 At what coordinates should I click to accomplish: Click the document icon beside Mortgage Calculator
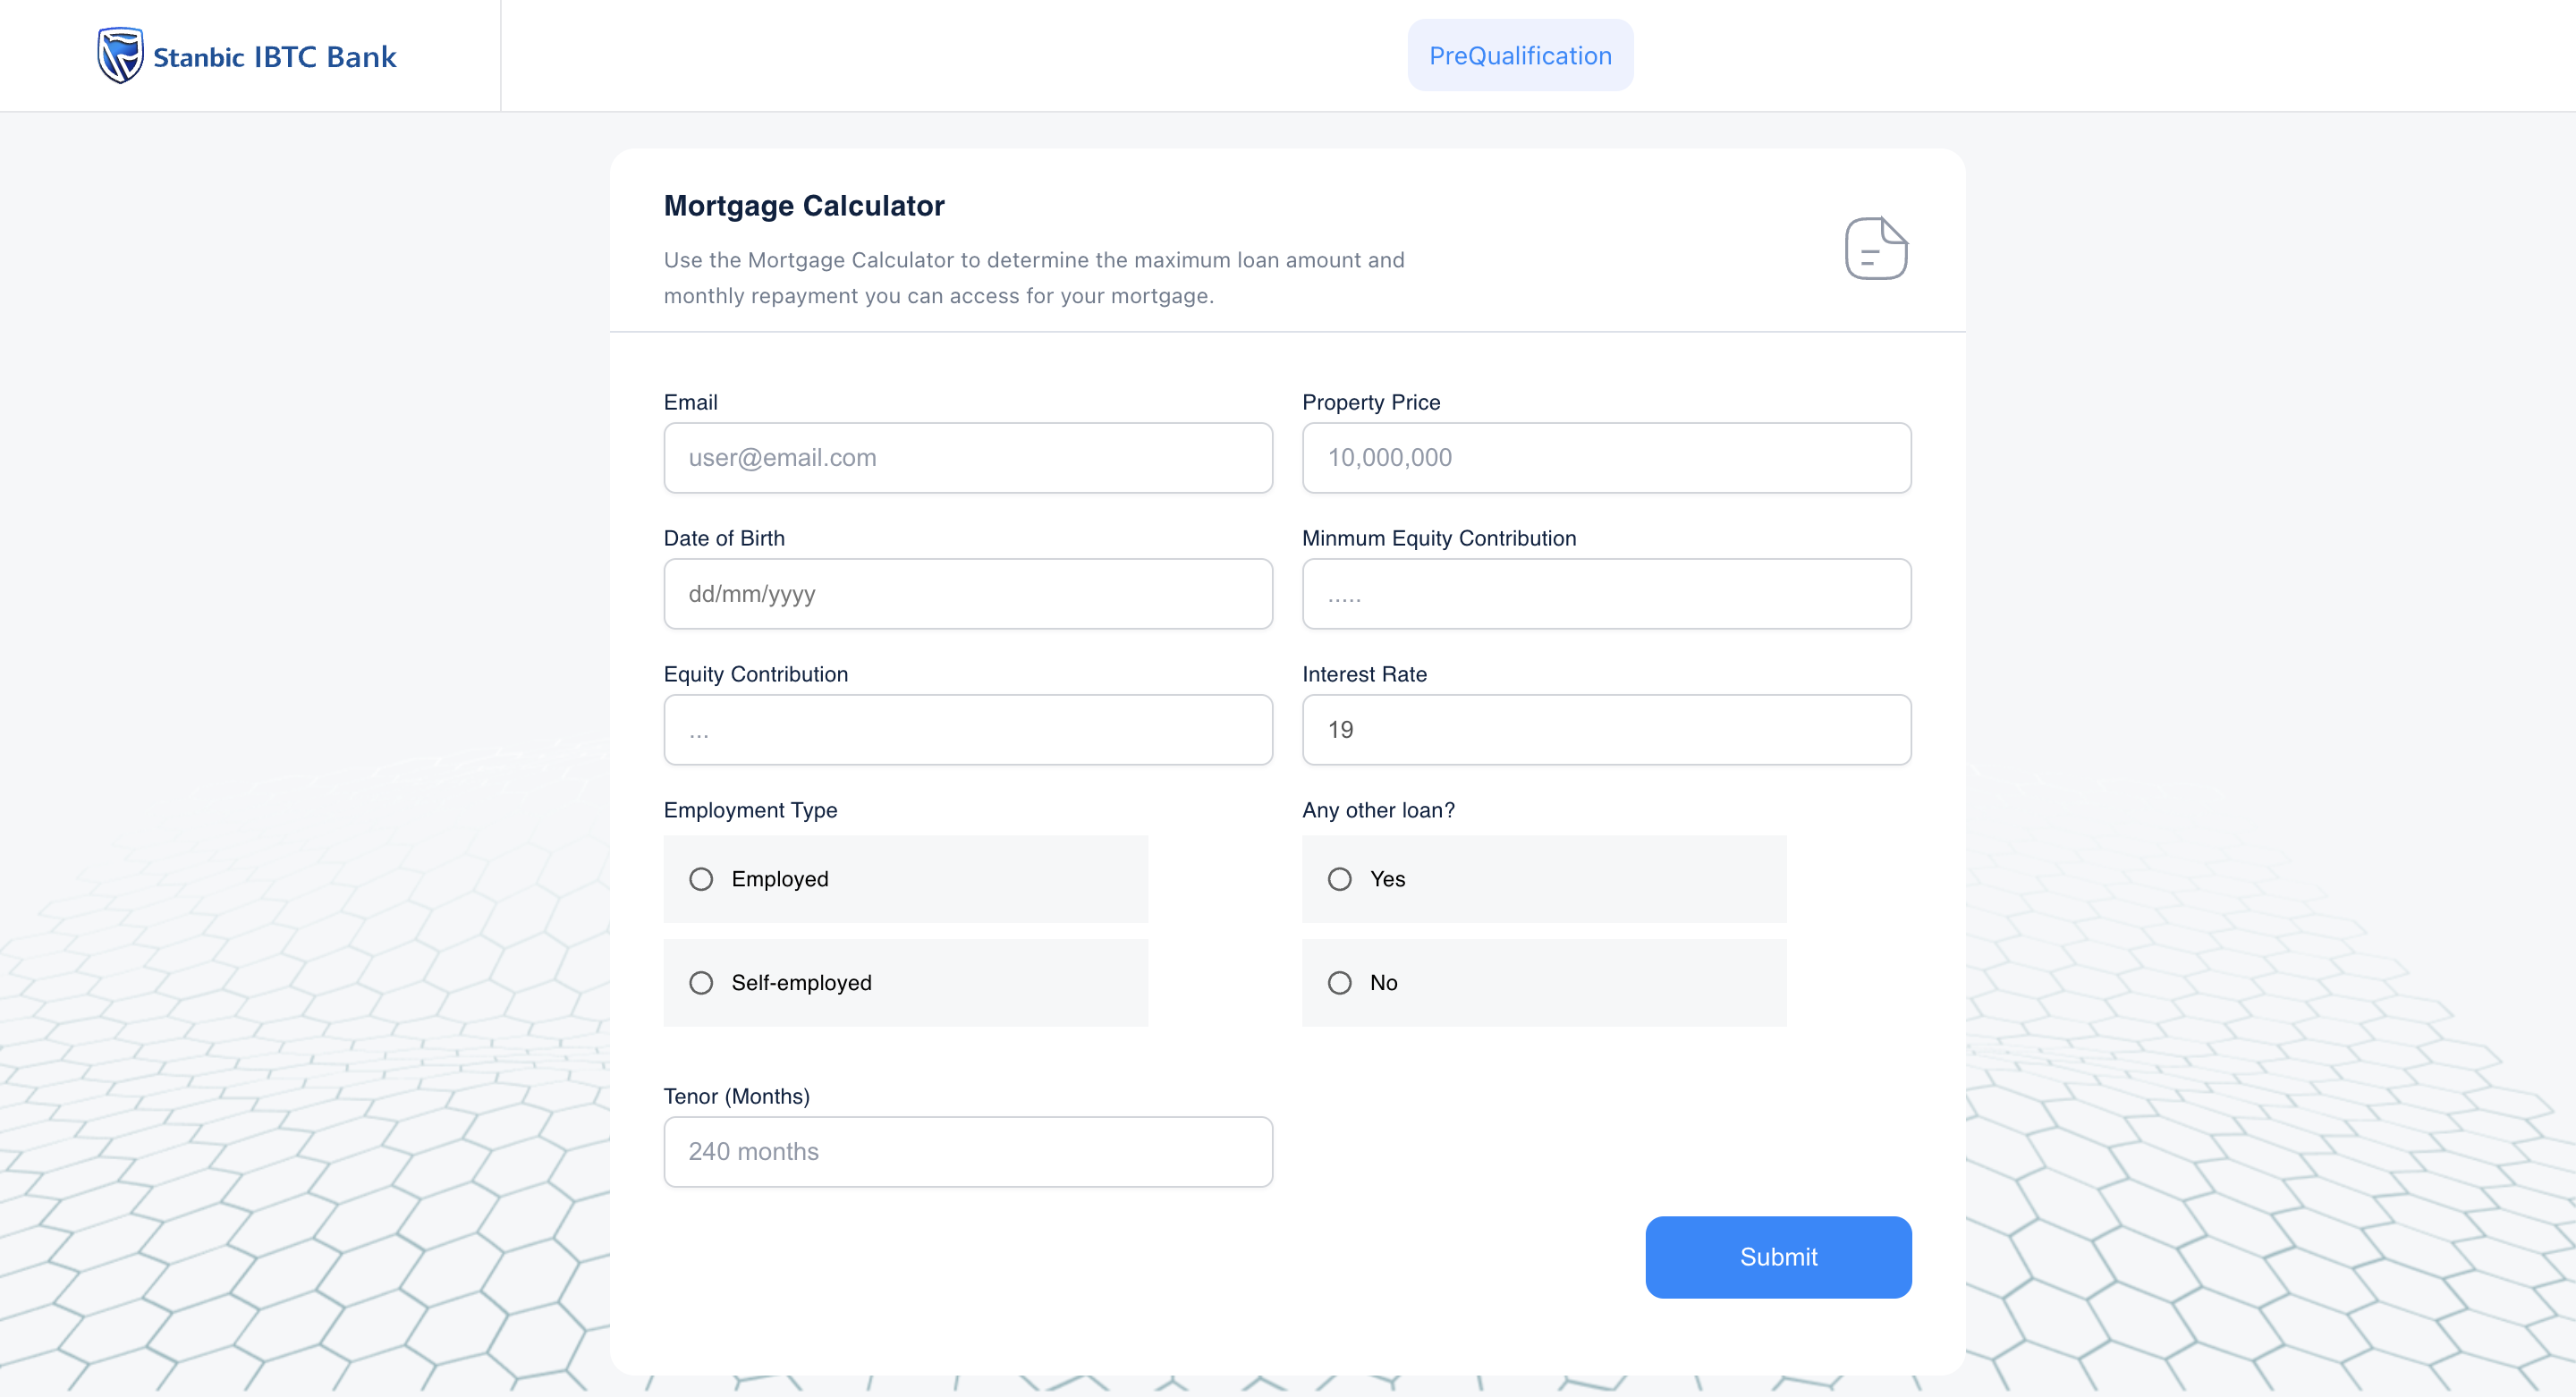click(1875, 248)
